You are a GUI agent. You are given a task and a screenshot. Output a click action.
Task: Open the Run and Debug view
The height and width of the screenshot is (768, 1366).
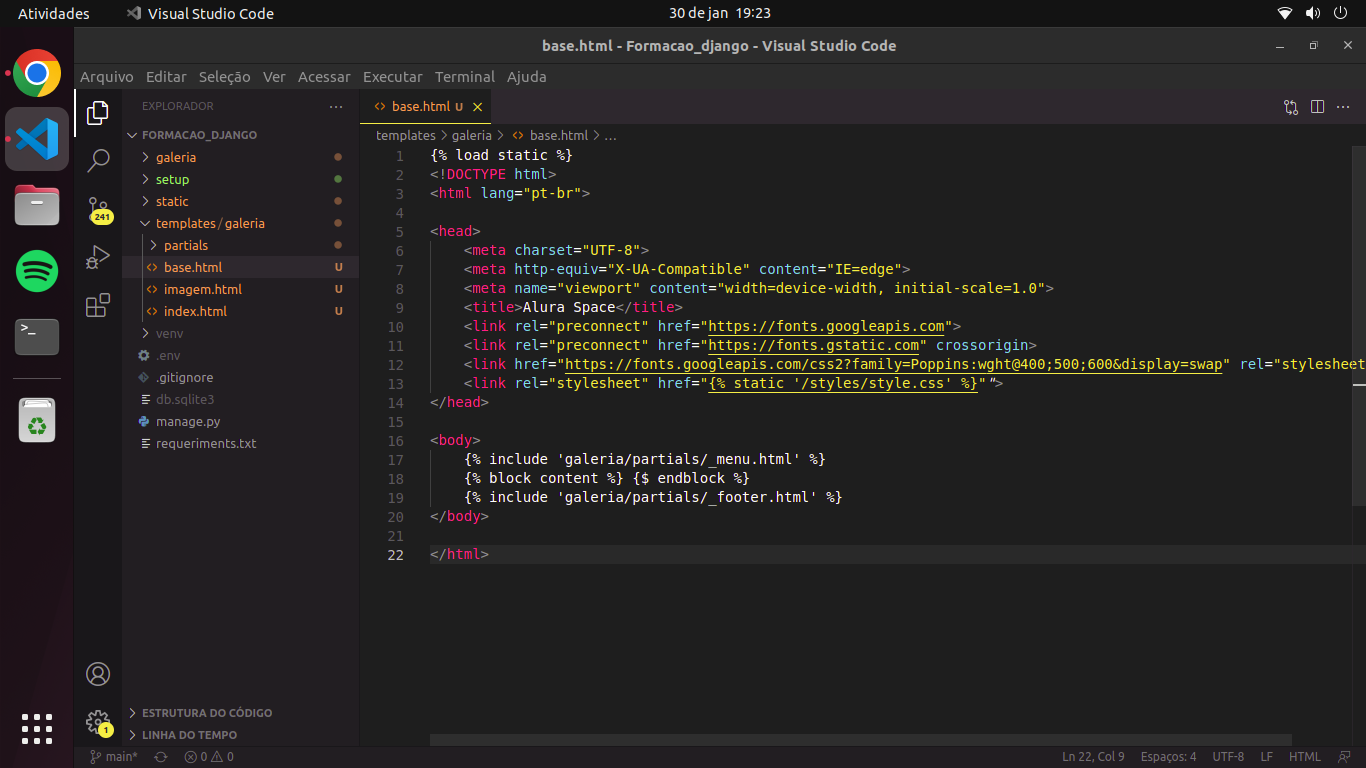[98, 257]
